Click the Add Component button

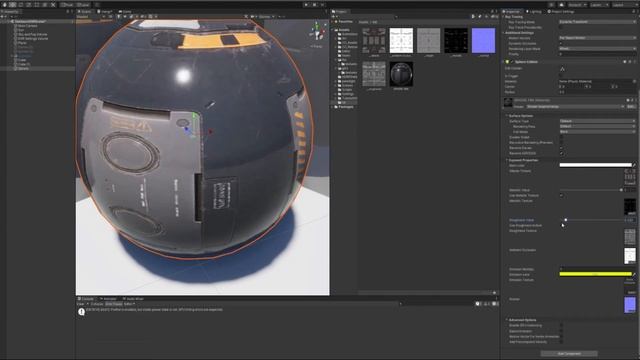point(569,353)
